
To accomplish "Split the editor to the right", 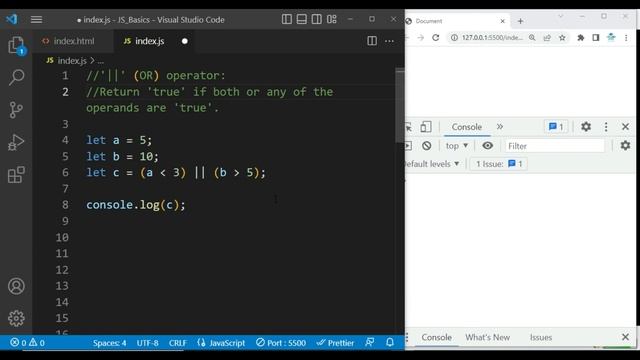I will click(372, 41).
